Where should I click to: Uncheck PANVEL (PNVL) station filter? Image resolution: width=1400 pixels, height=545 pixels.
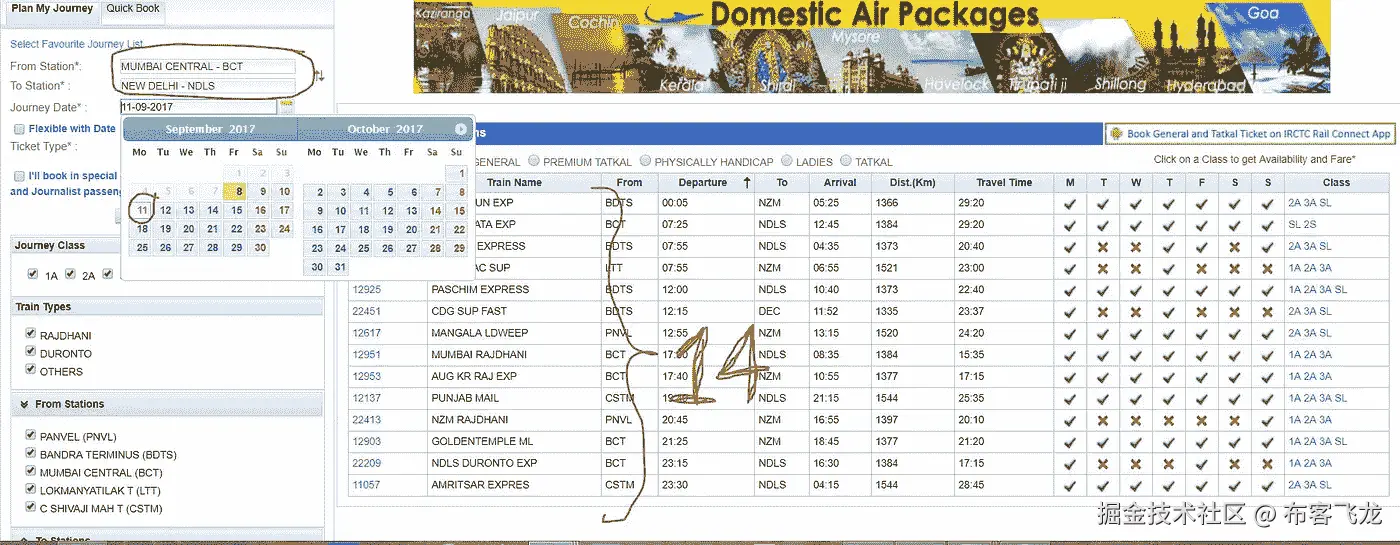tap(31, 436)
